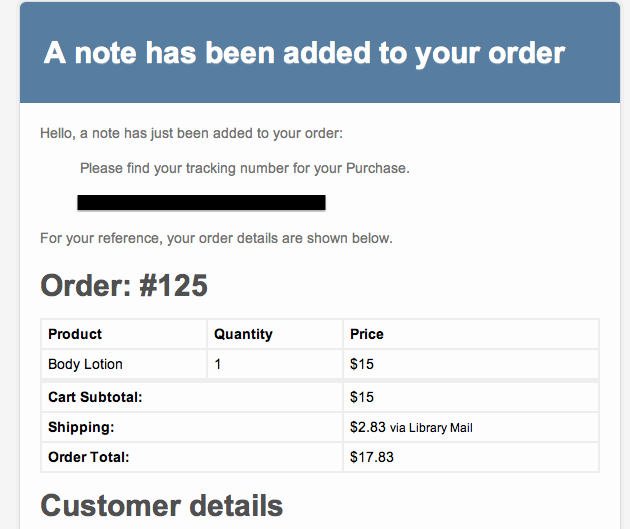Select the Order #125 heading
The height and width of the screenshot is (529, 630).
click(x=124, y=285)
